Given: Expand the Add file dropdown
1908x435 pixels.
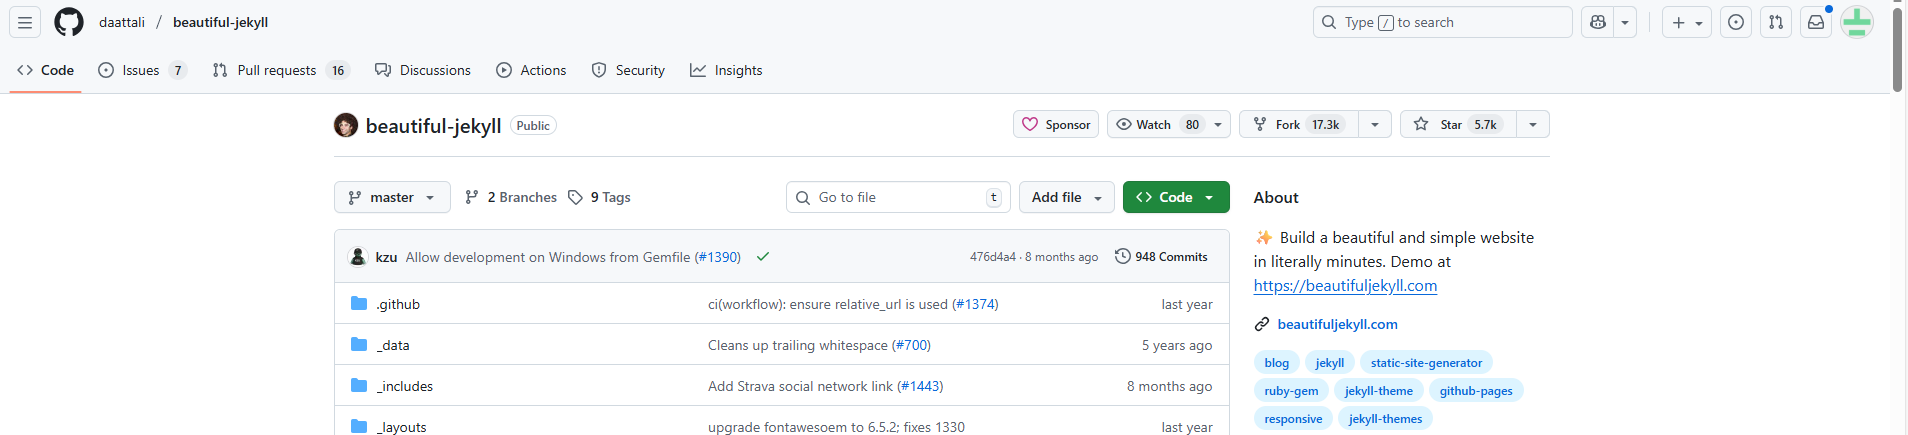Looking at the screenshot, I should tap(1066, 197).
